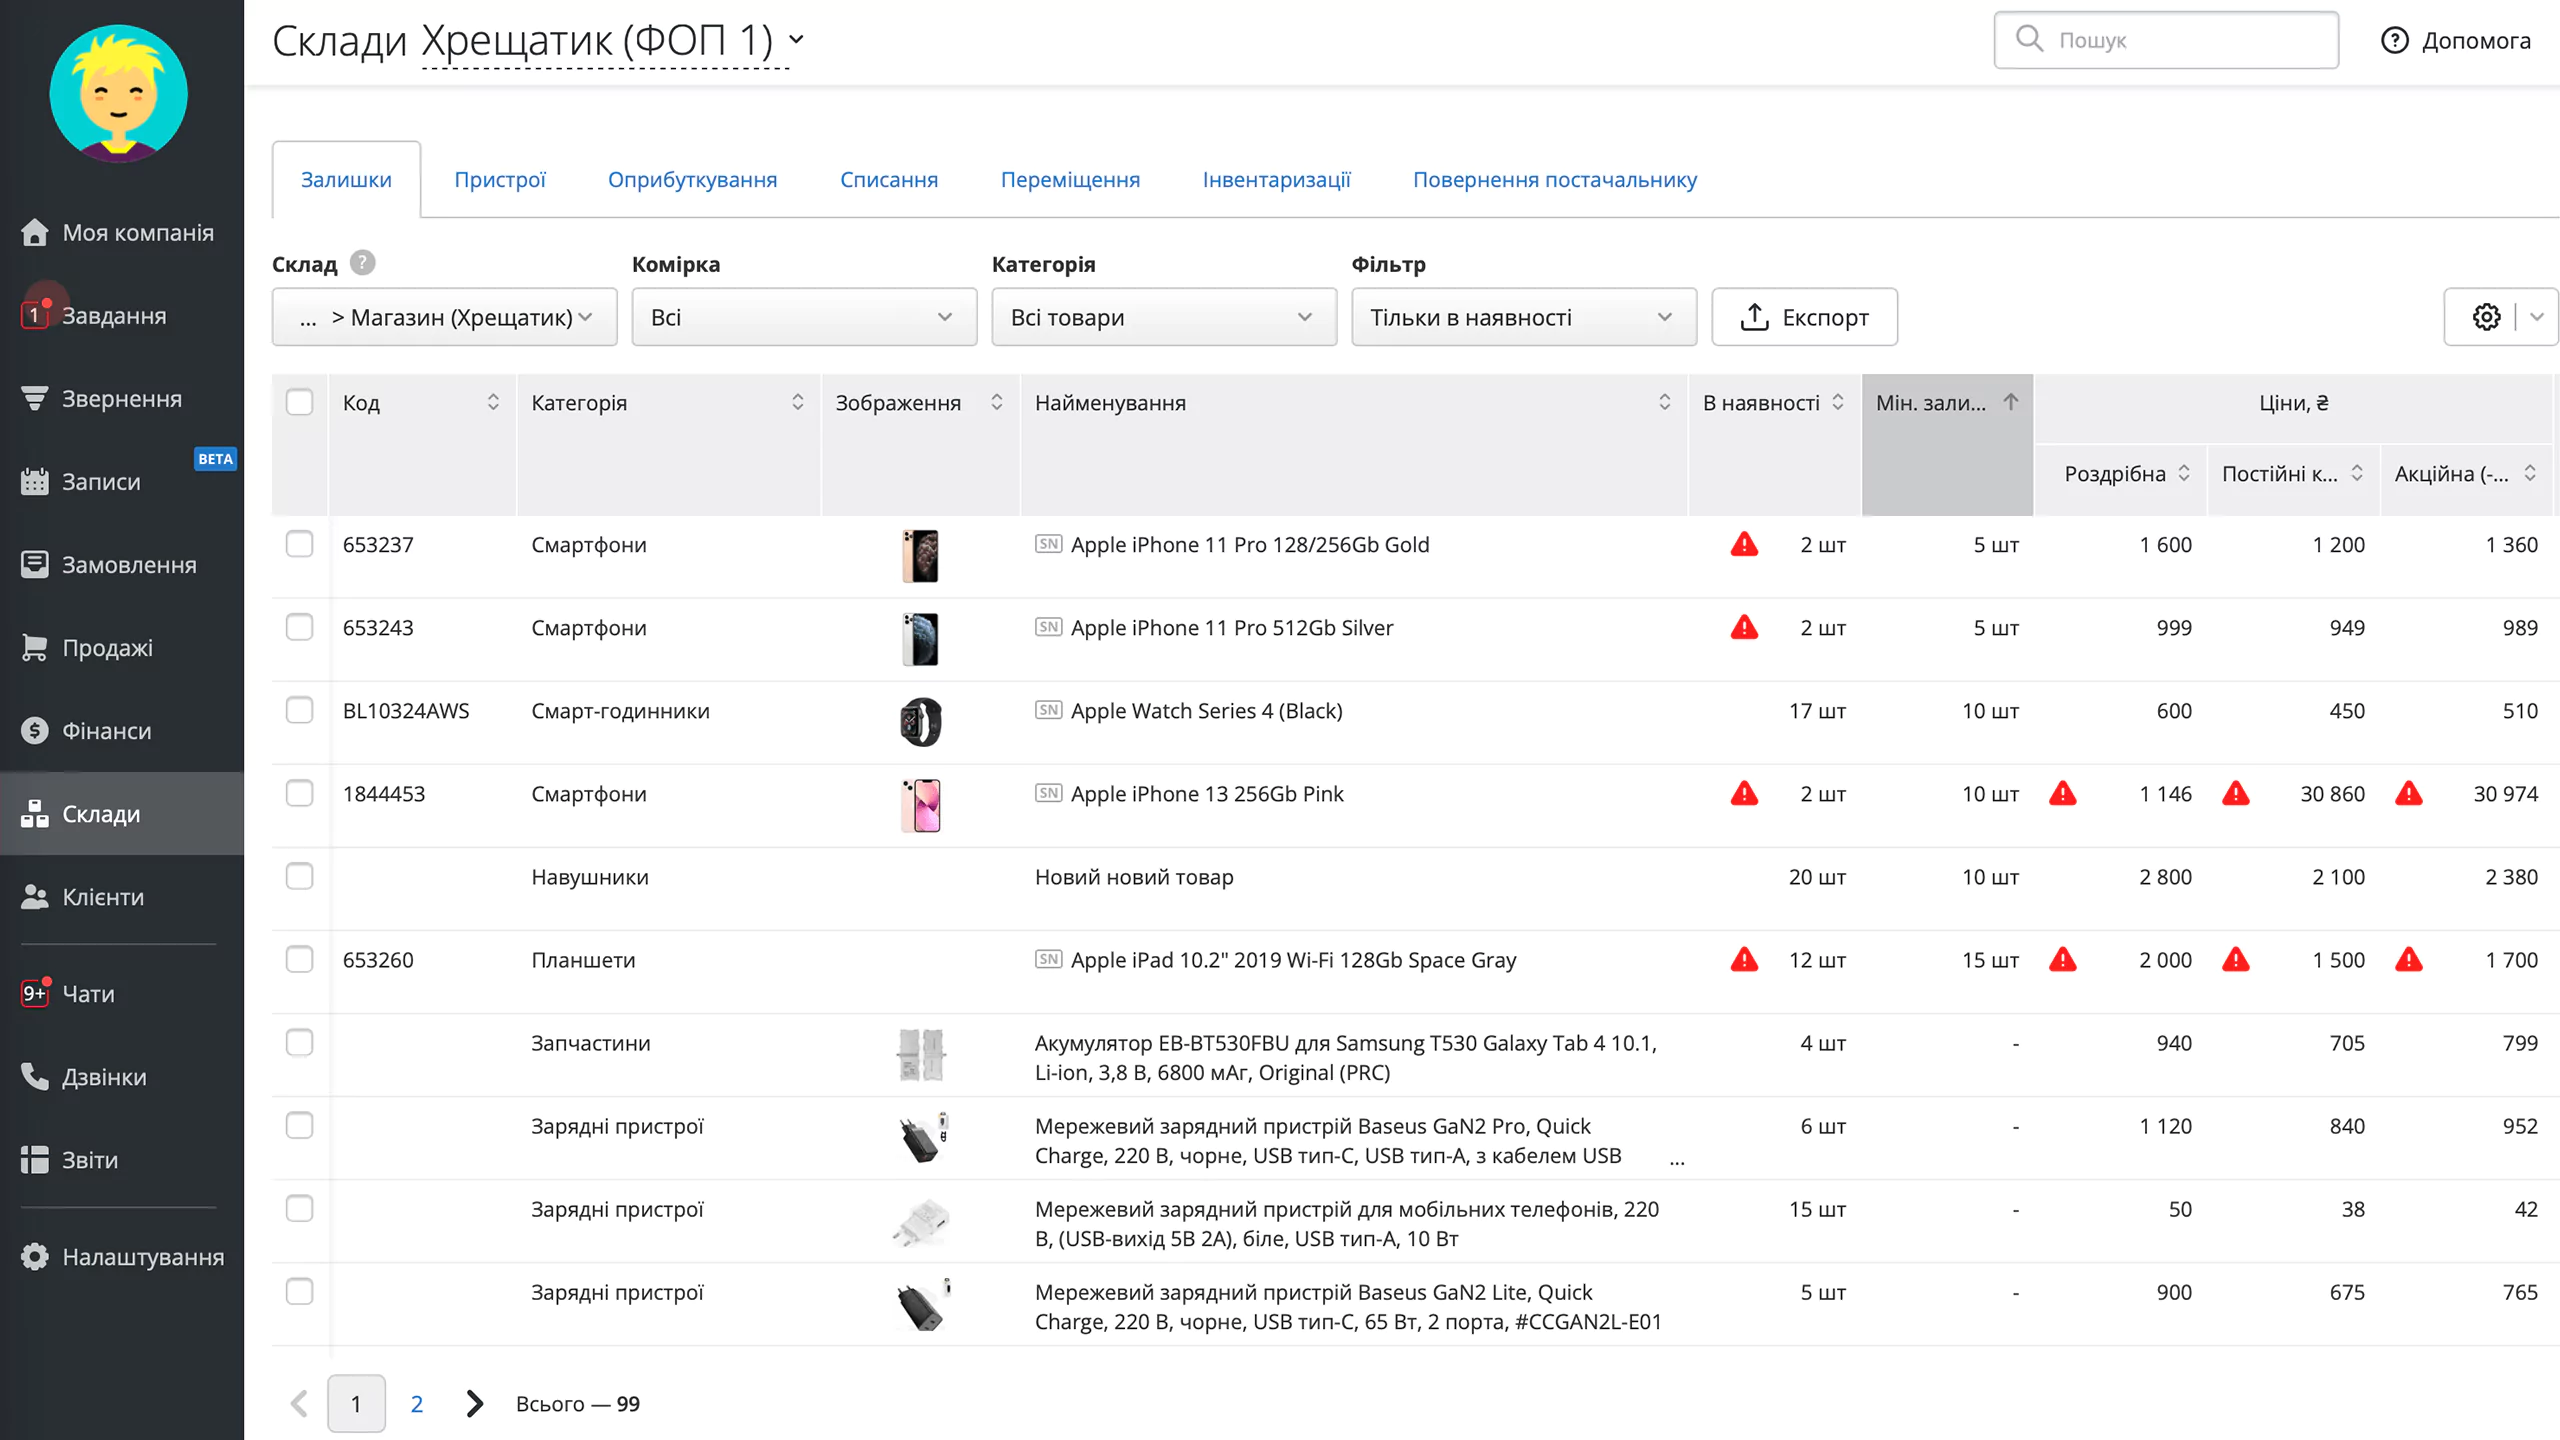Image resolution: width=2560 pixels, height=1440 pixels.
Task: Switch to Переміщення tab
Action: (x=1070, y=179)
